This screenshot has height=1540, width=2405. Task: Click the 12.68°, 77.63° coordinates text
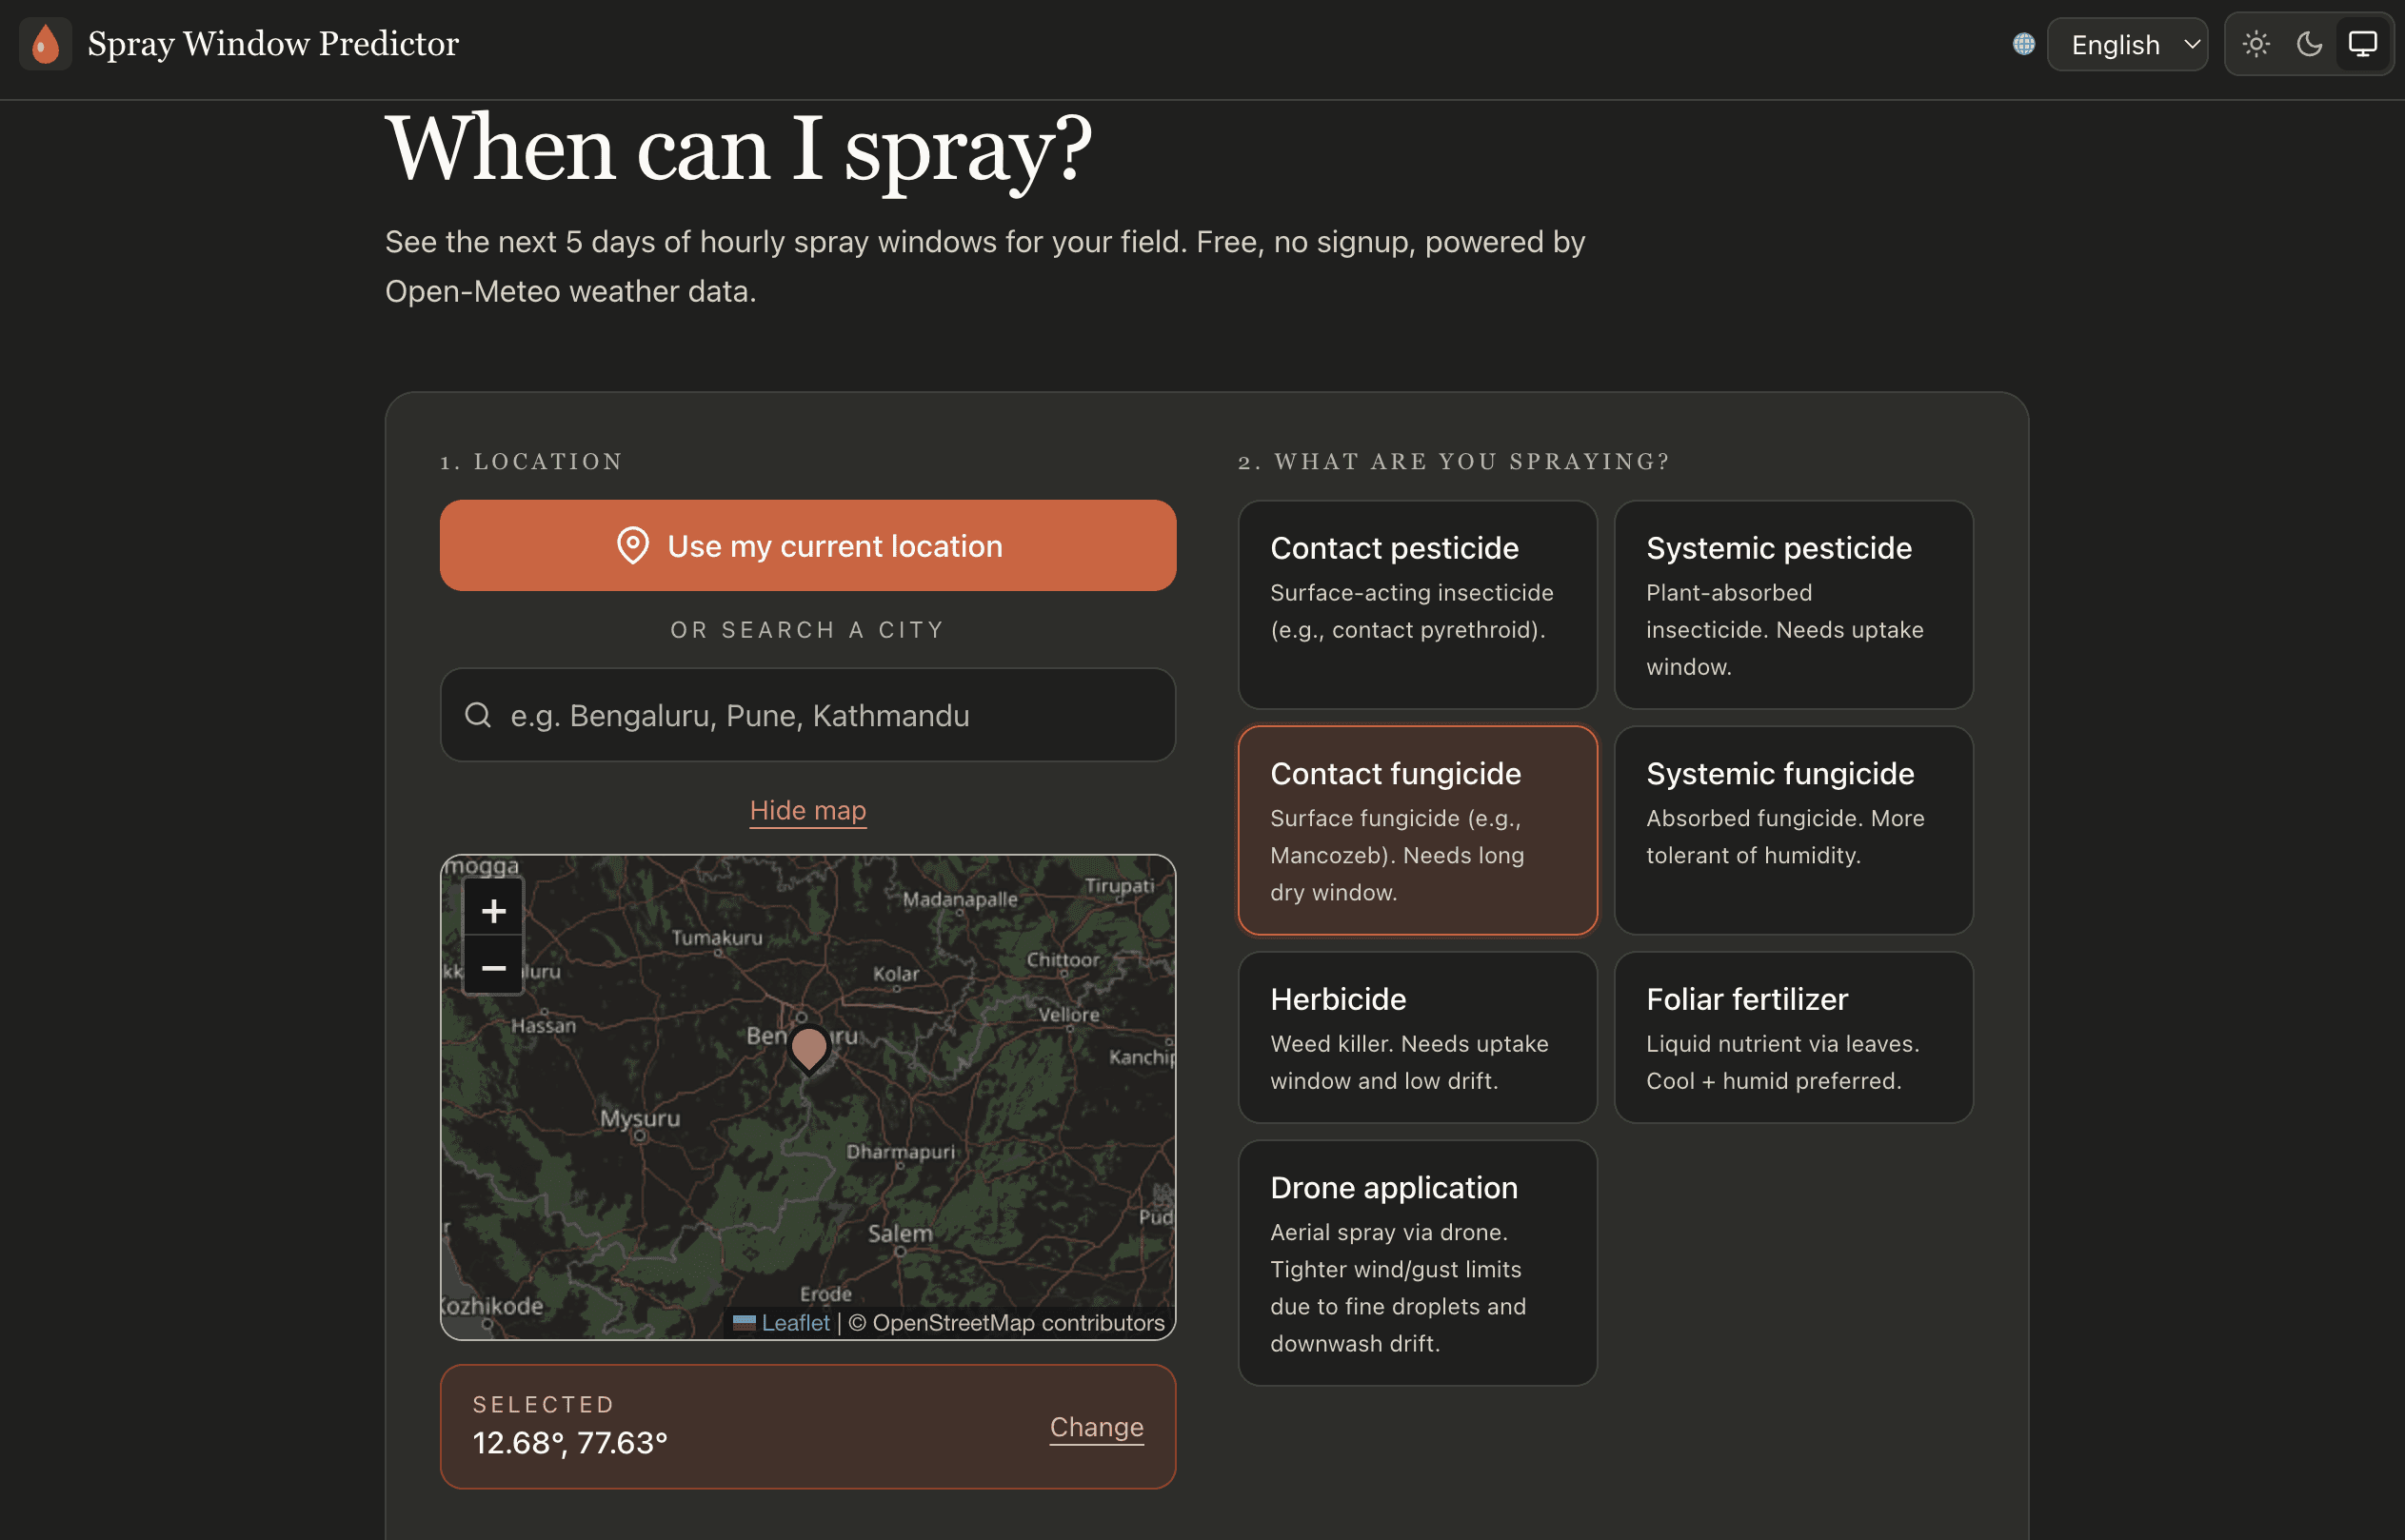[570, 1443]
